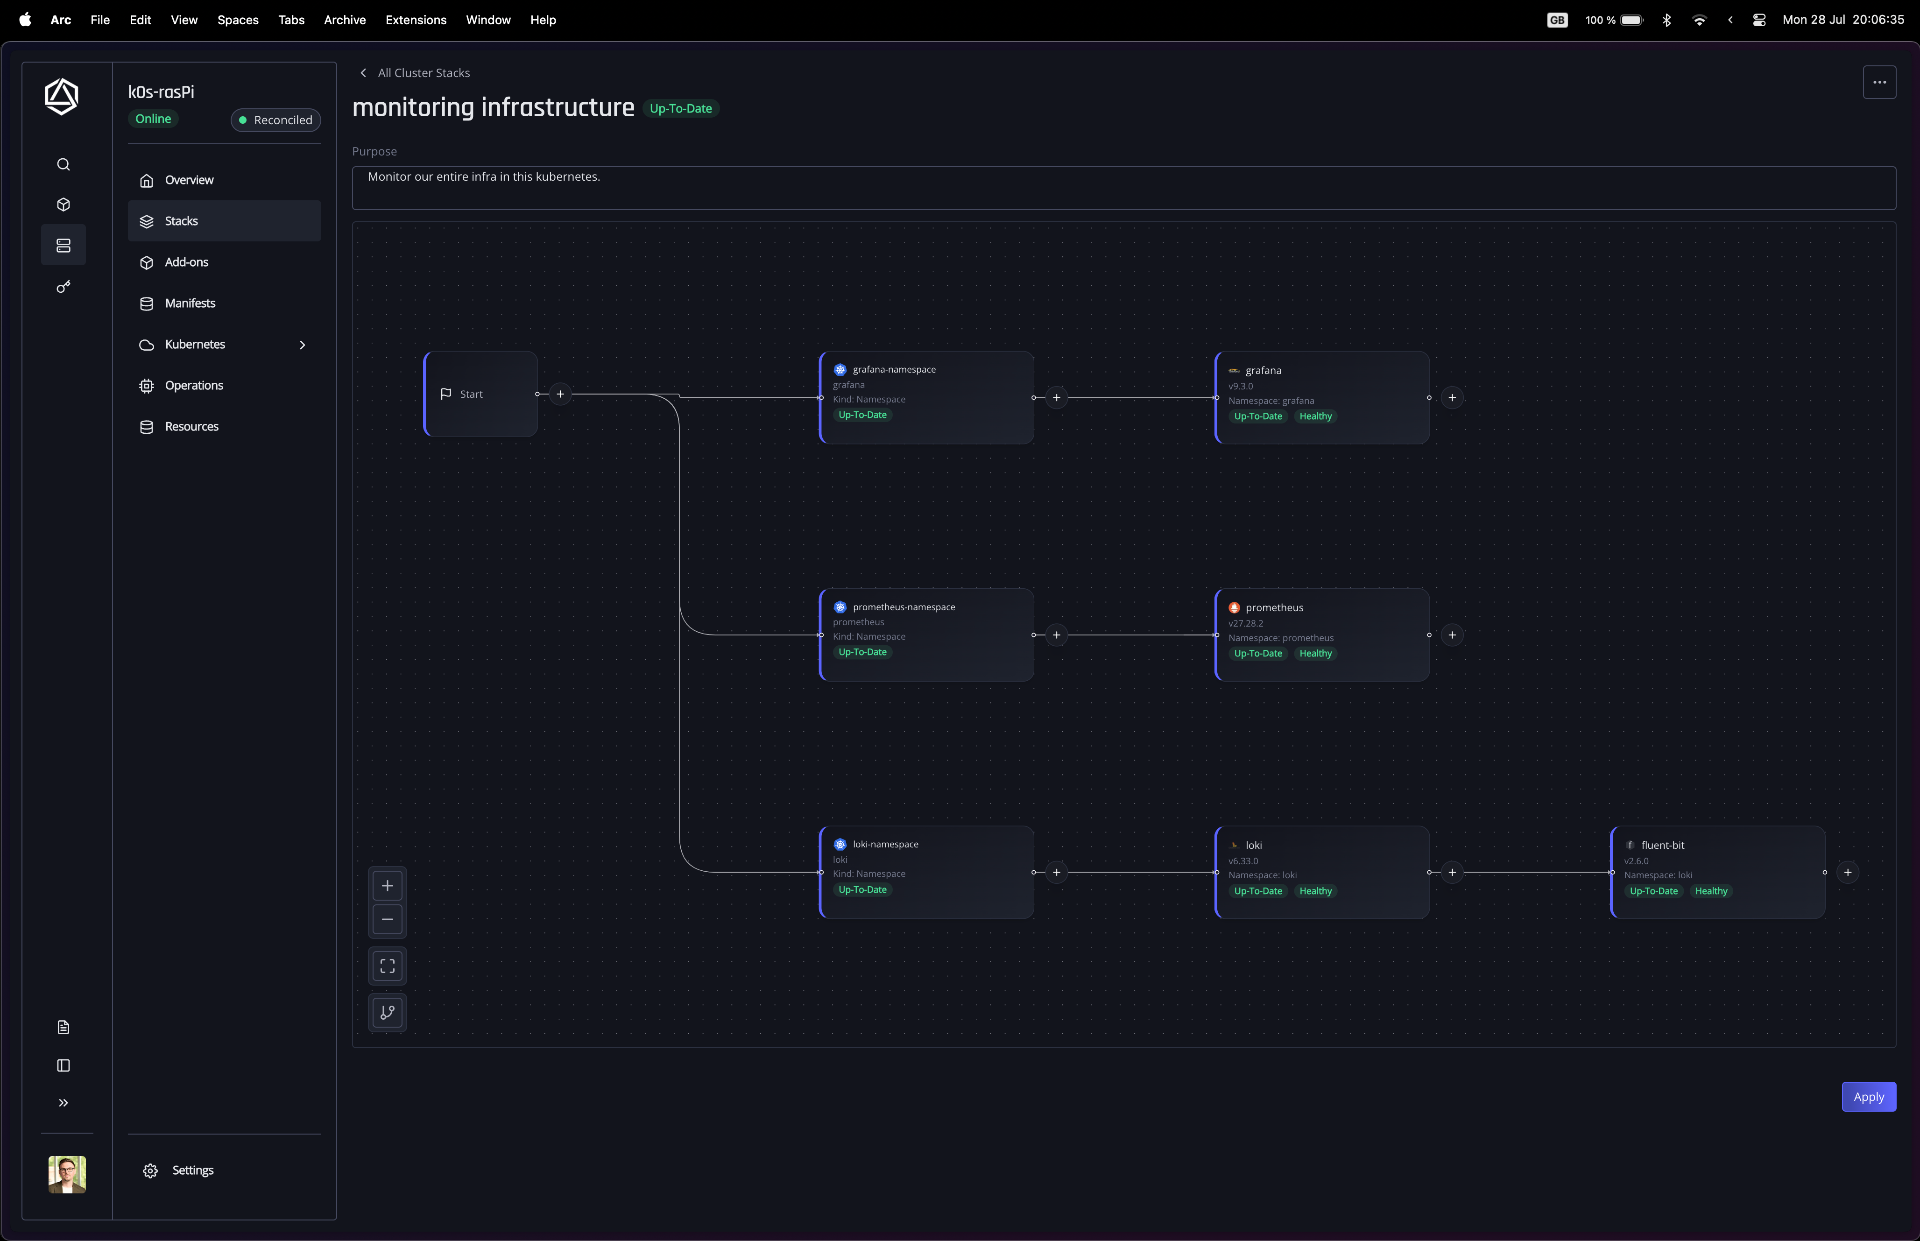Click the user avatar photo

[x=67, y=1174]
